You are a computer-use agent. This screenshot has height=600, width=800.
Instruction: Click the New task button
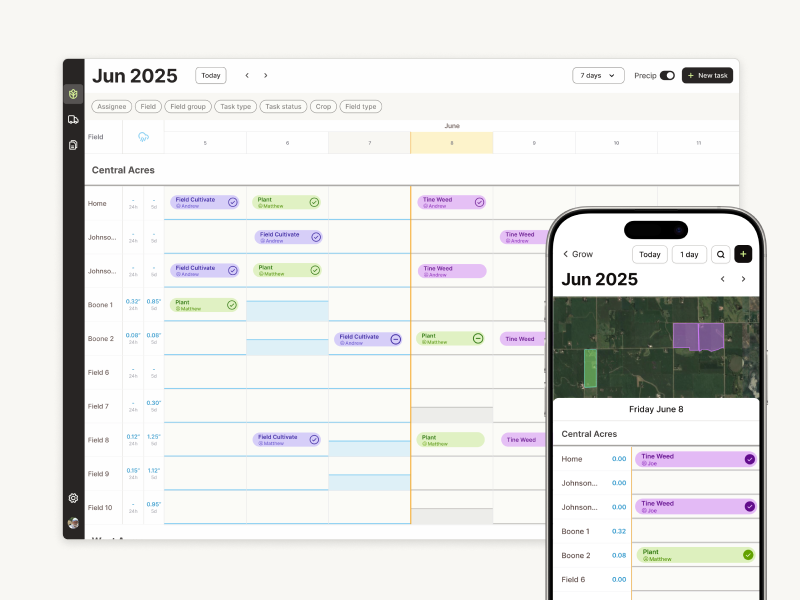707,75
